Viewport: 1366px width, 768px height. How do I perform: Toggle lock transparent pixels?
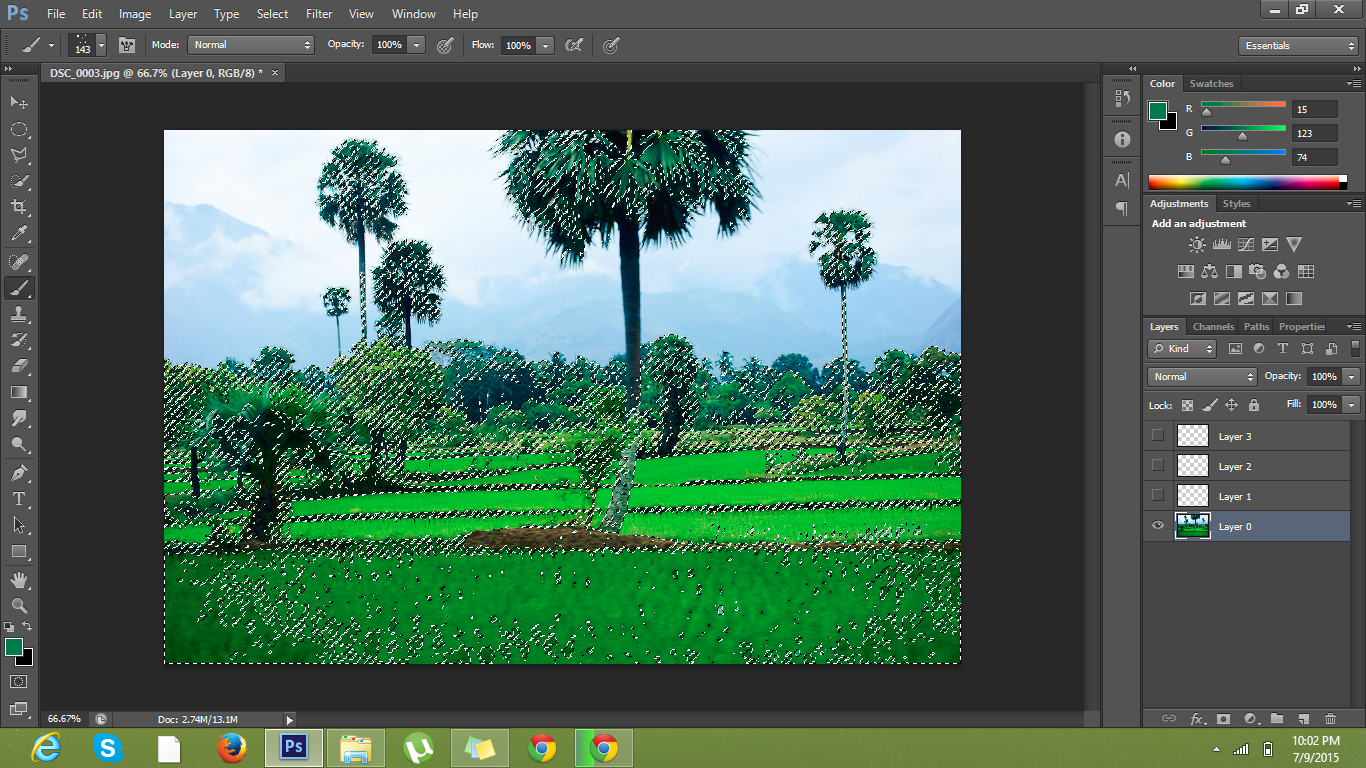[x=1187, y=405]
